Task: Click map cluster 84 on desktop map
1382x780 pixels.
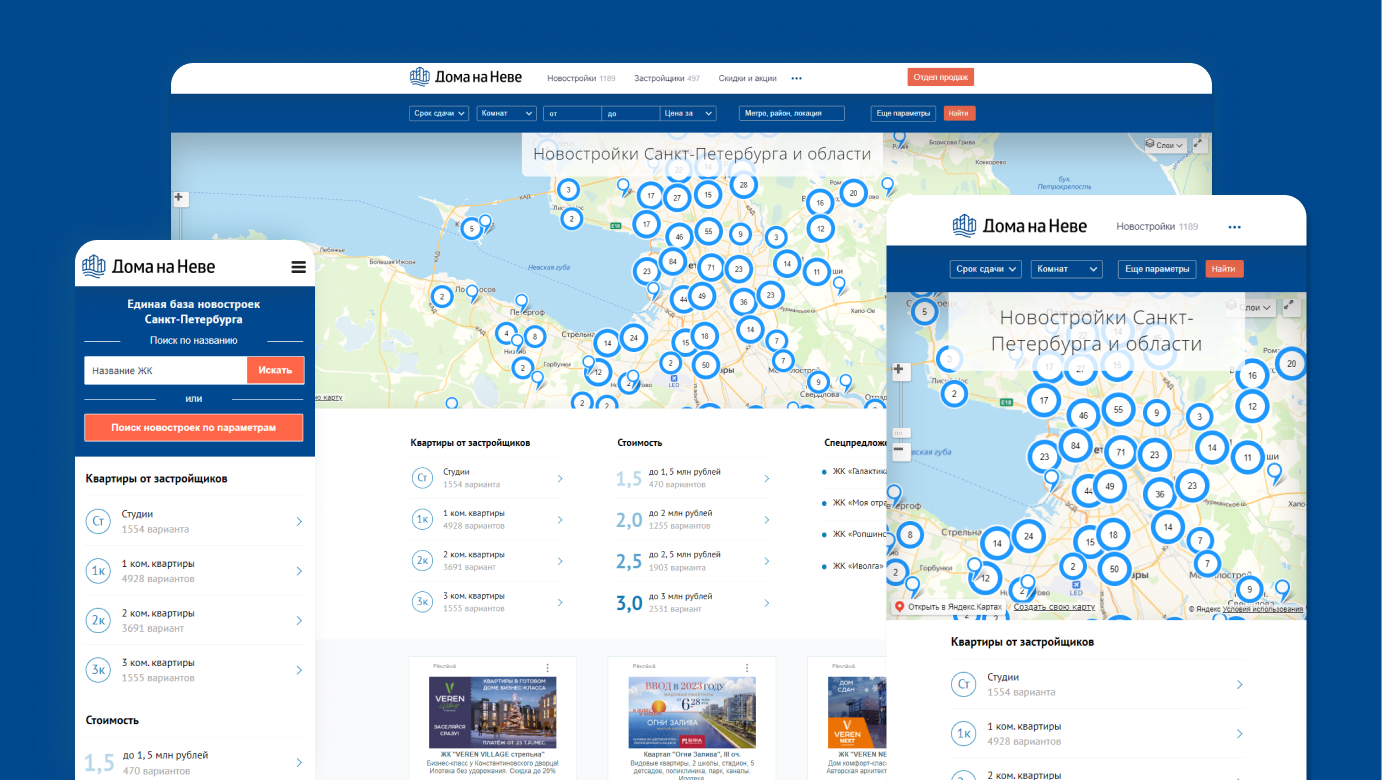Action: pyautogui.click(x=673, y=263)
